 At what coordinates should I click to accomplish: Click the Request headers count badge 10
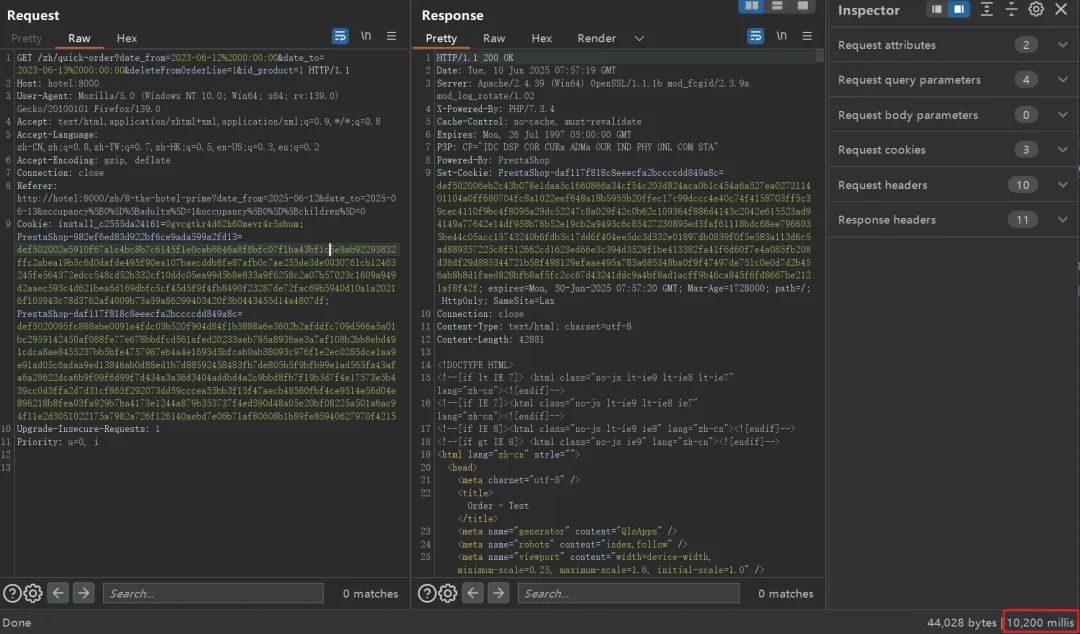coord(1023,185)
